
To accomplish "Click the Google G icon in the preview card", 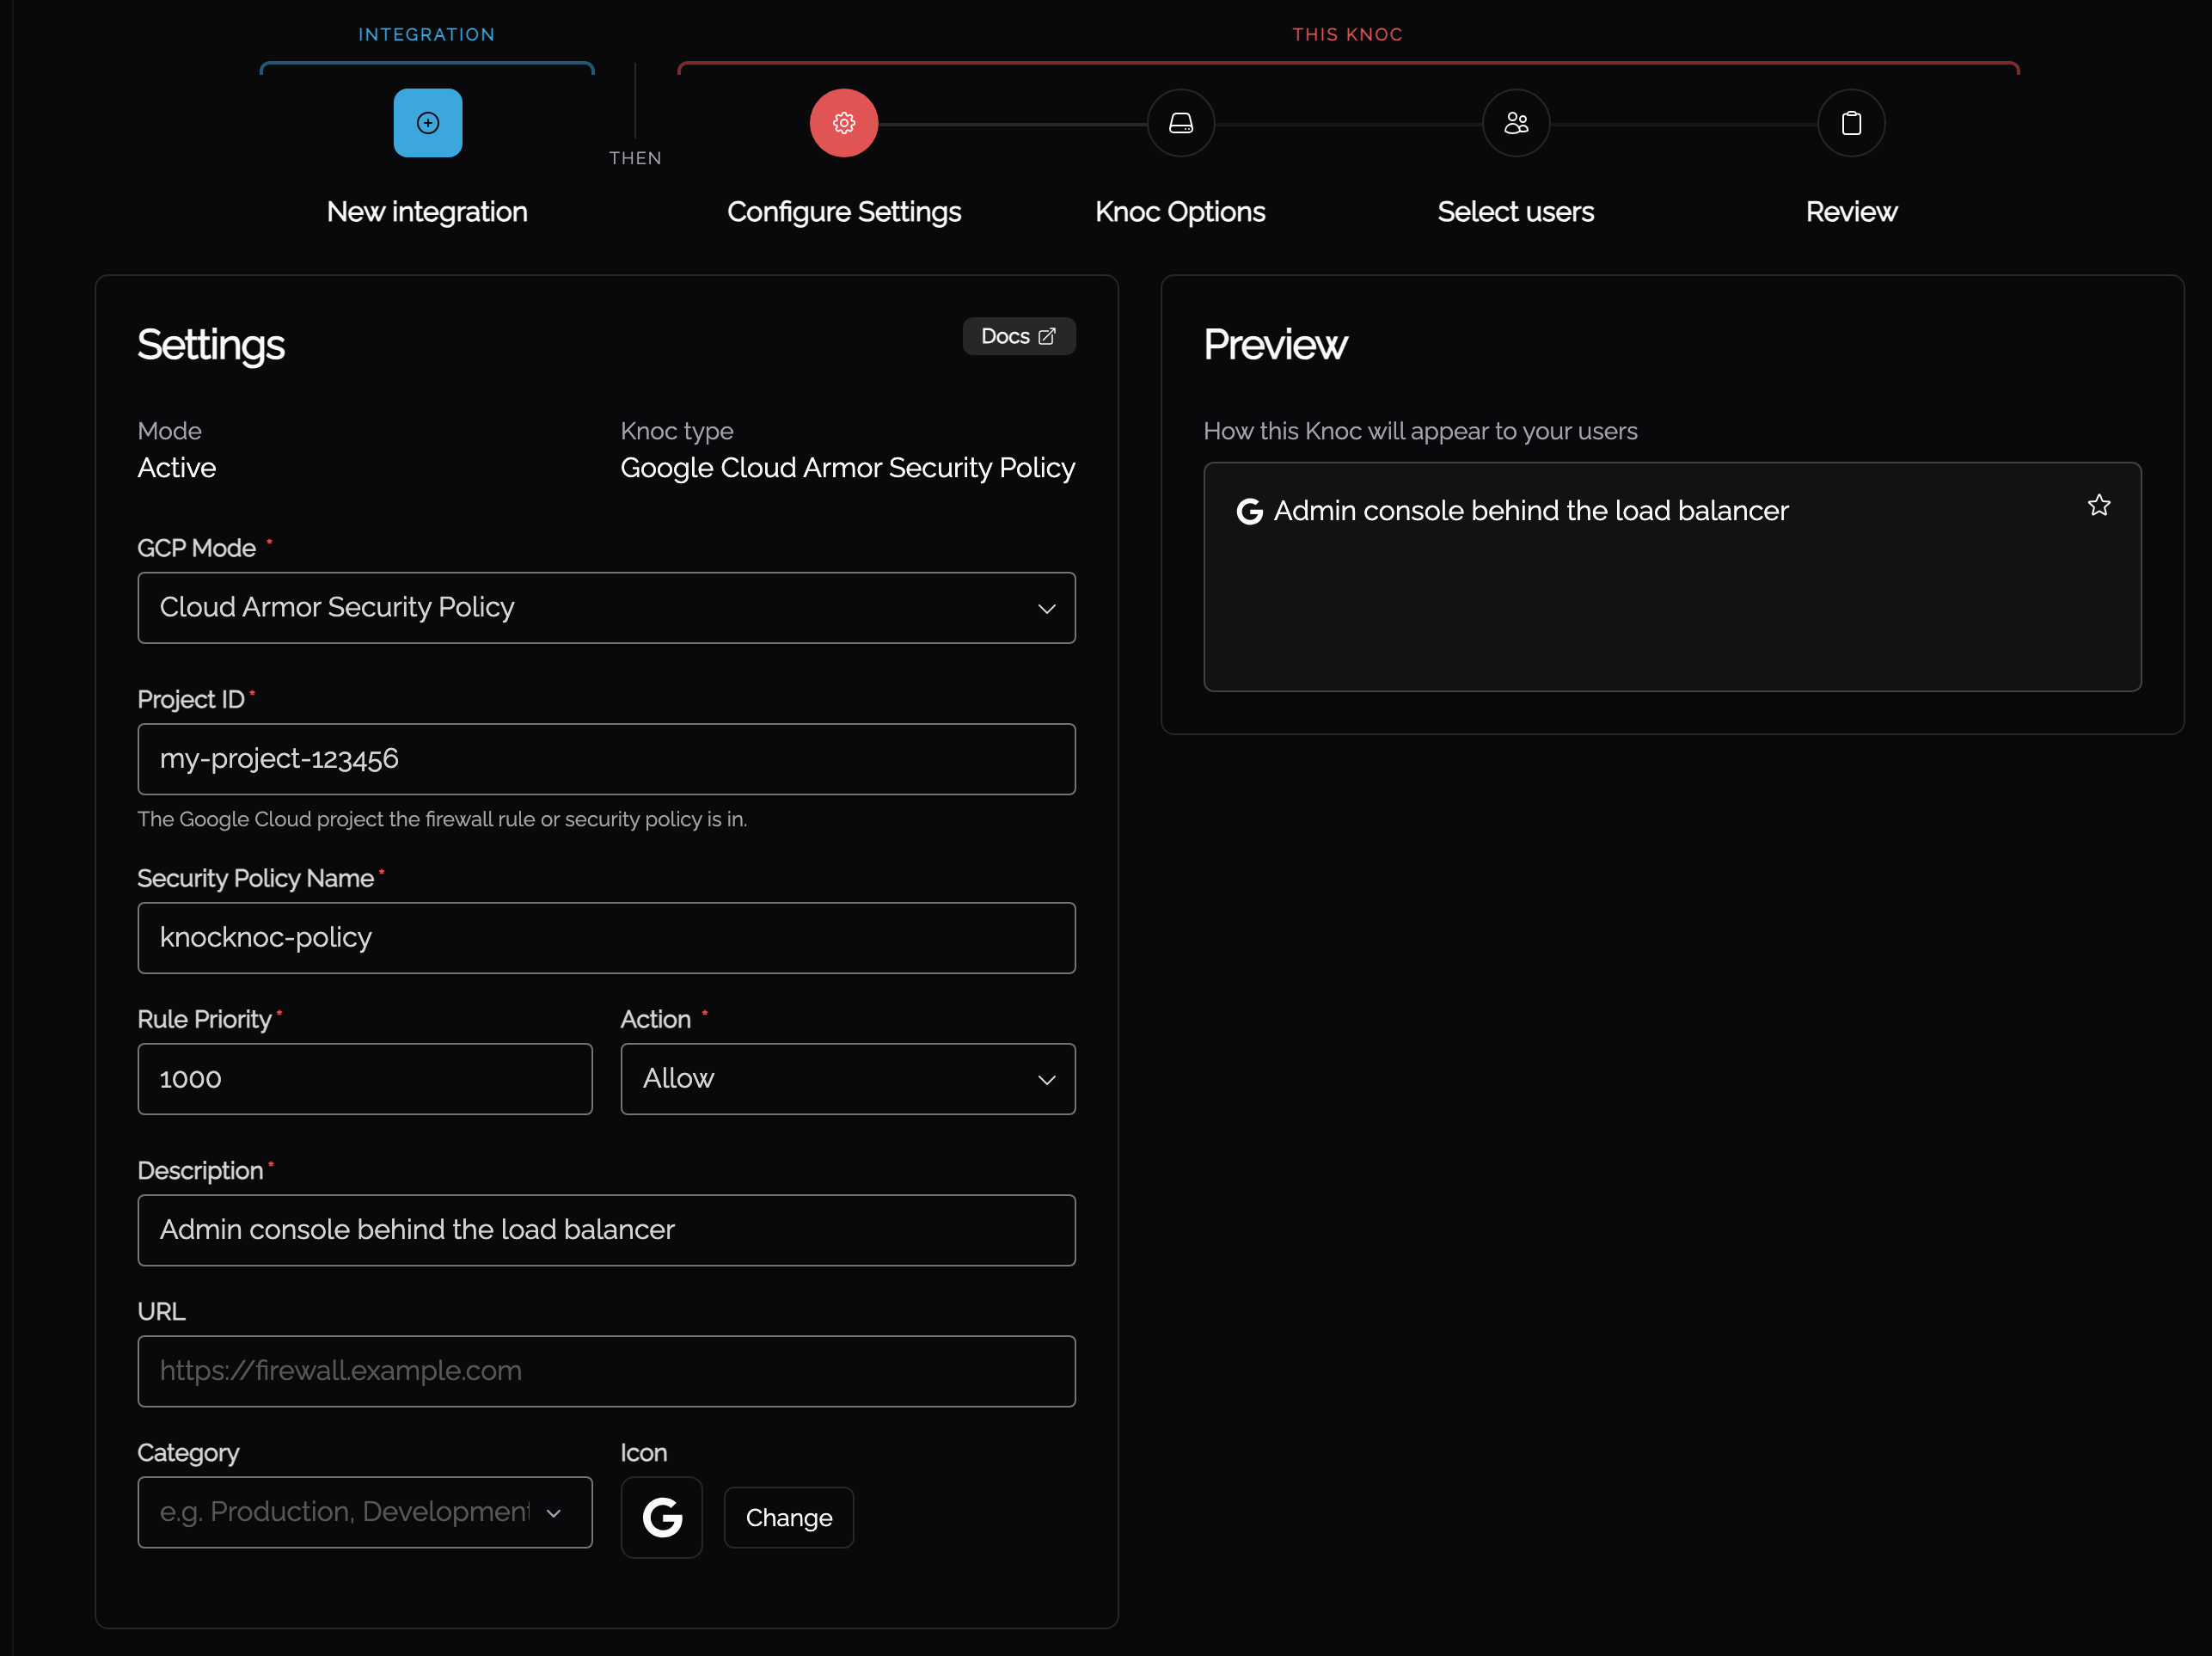I will 1249,511.
